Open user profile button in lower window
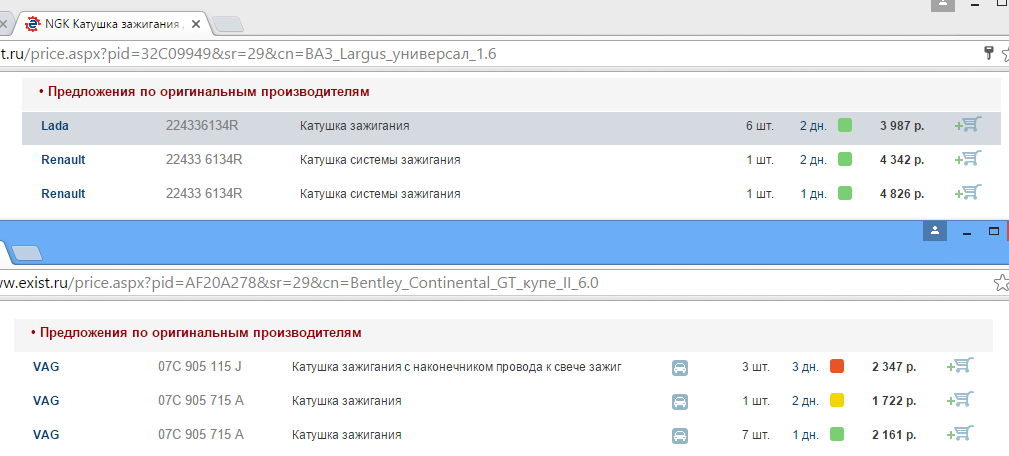This screenshot has height=456, width=1009. click(x=935, y=231)
